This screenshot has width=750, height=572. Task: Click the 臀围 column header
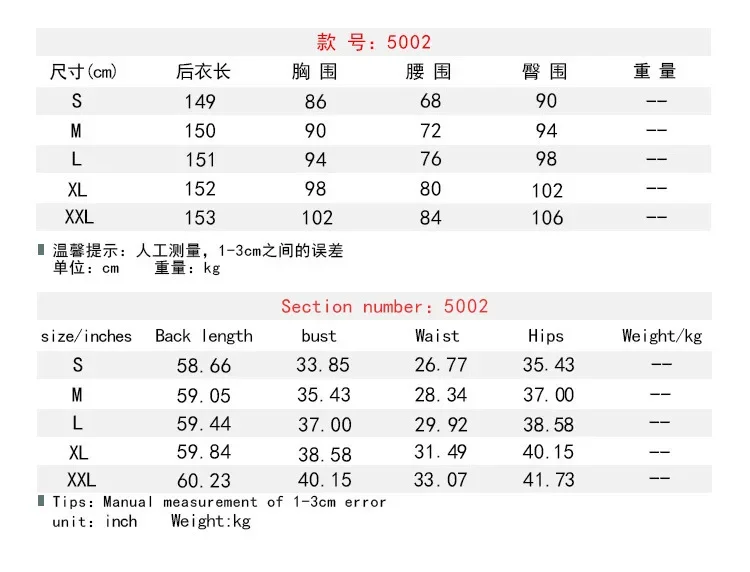pos(544,72)
